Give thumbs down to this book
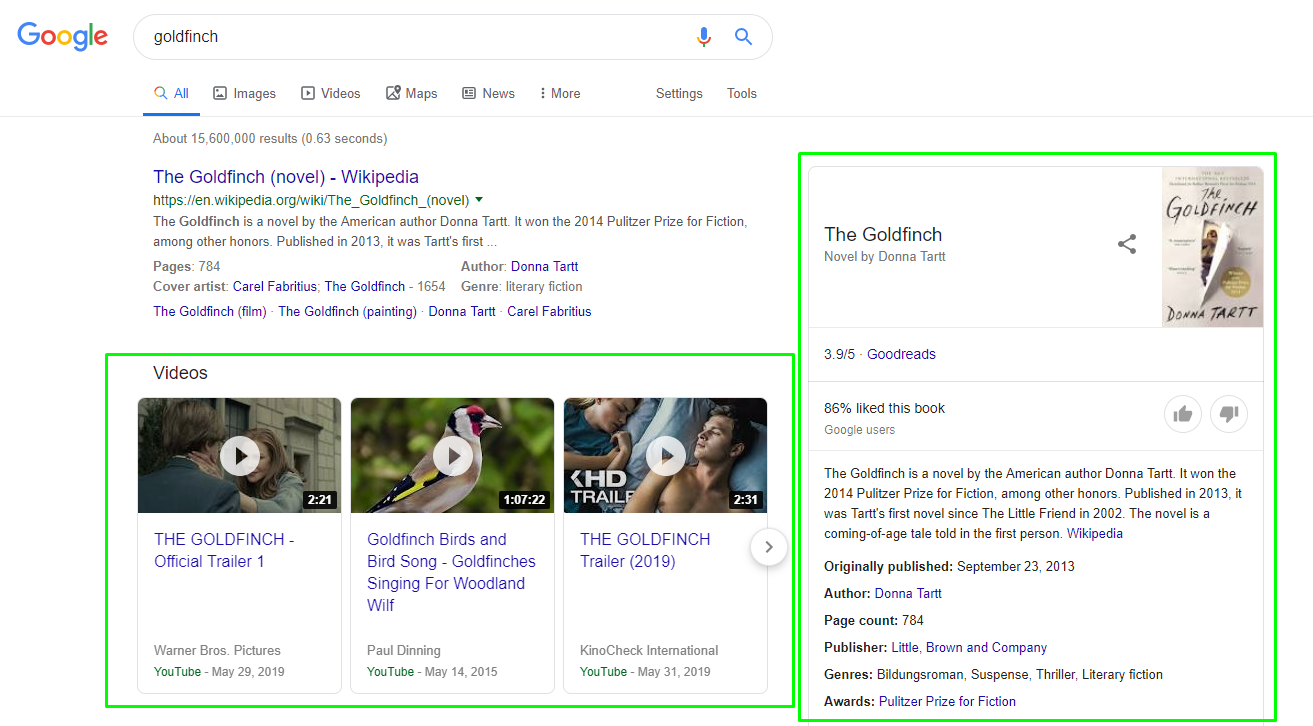This screenshot has width=1313, height=726. (1229, 414)
